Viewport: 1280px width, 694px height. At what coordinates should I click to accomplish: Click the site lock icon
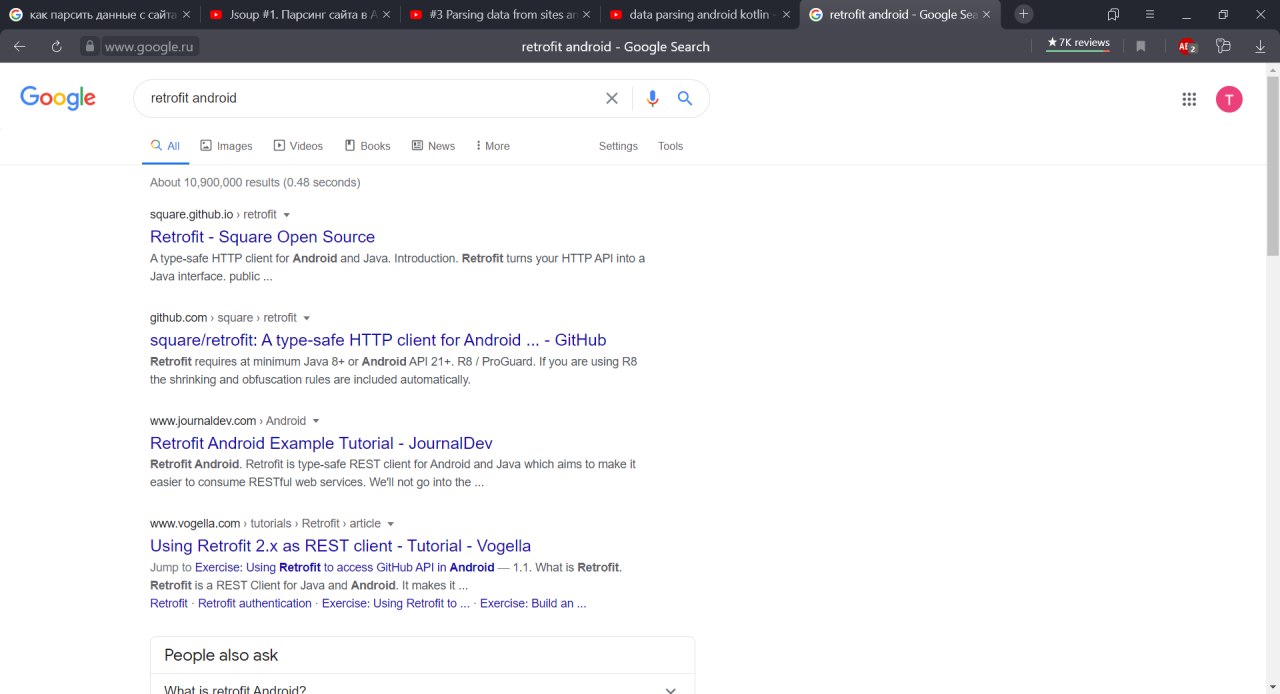coord(89,46)
